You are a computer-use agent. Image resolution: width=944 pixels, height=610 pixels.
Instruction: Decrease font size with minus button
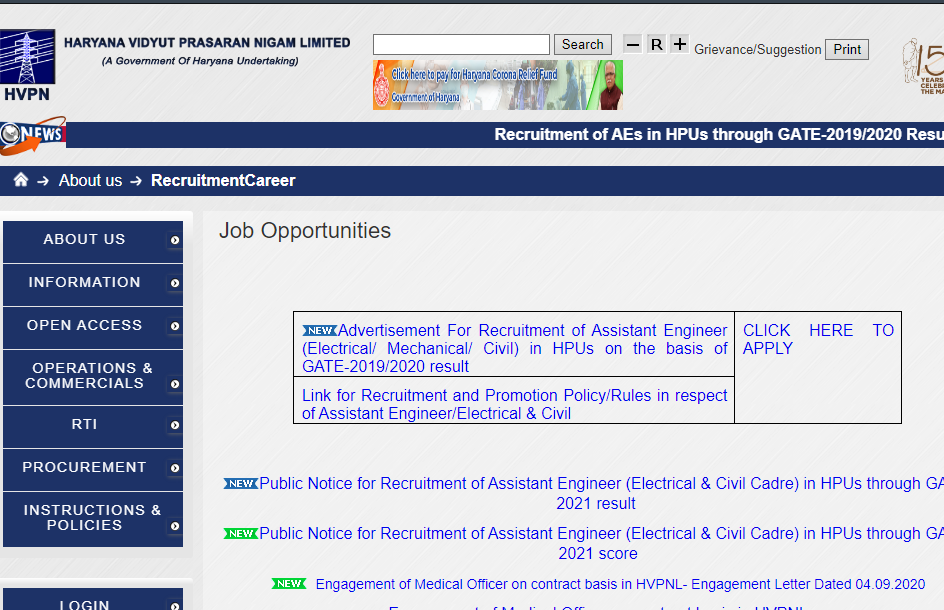(632, 44)
